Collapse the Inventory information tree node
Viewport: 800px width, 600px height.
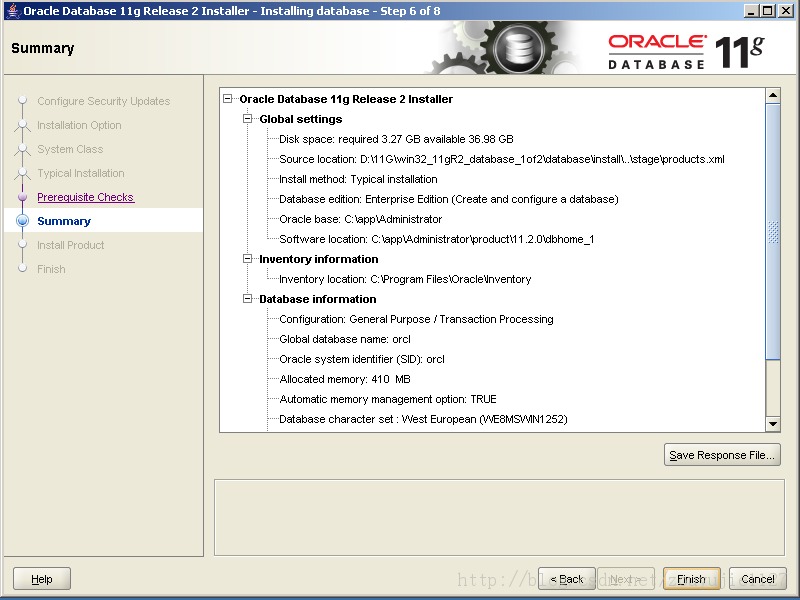249,259
